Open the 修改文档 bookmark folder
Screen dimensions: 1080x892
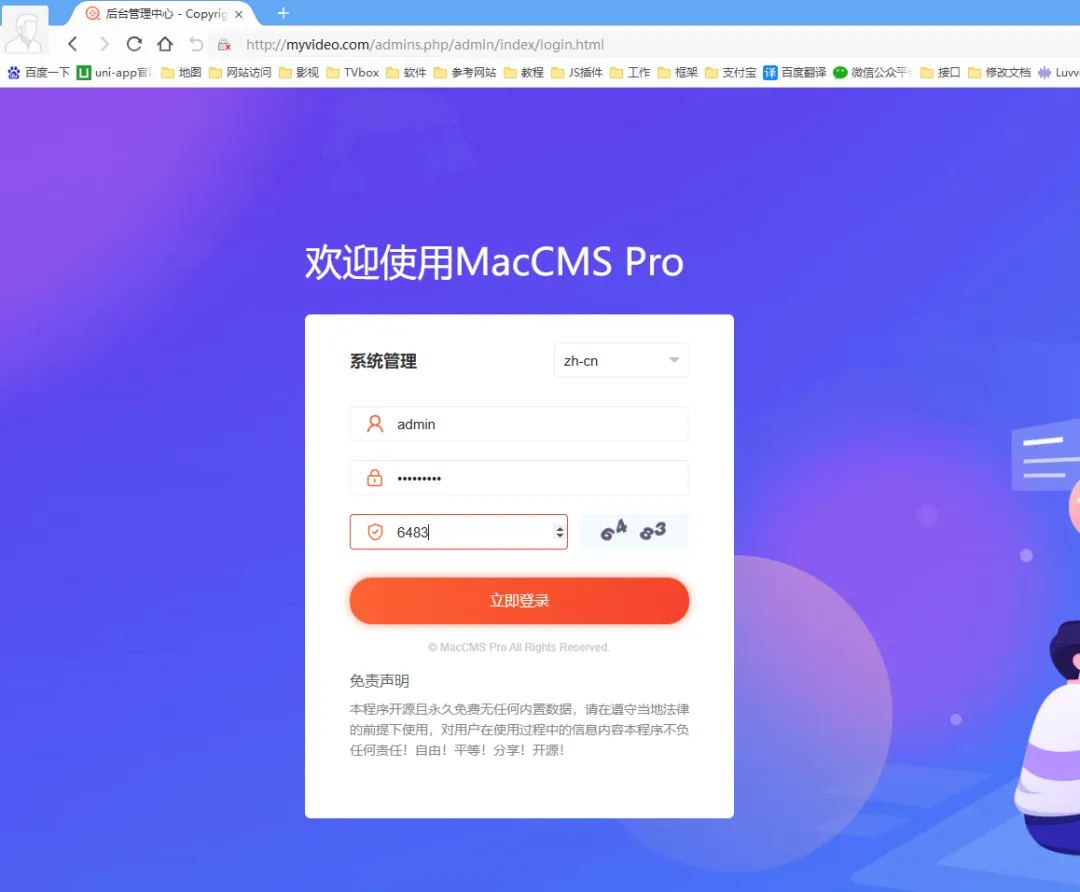click(999, 72)
